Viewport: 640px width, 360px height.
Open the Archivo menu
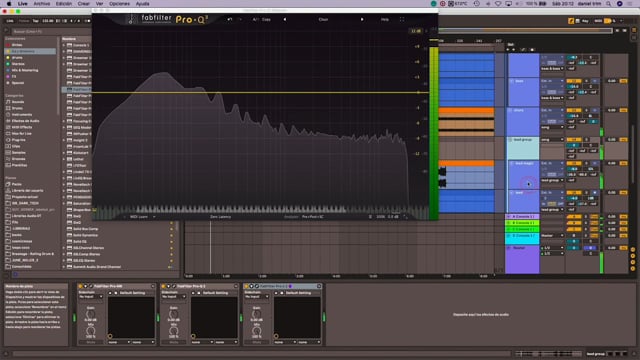coord(42,4)
